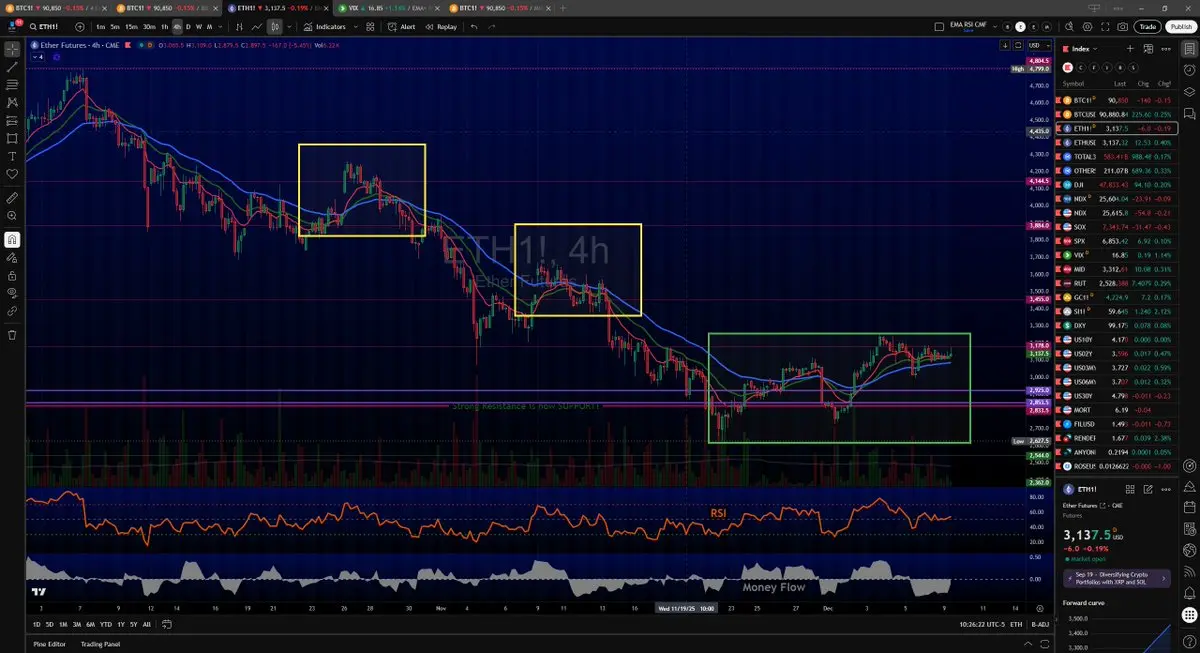Select GC1! row in watchlist
This screenshot has height=653, width=1200.
click(x=1117, y=297)
